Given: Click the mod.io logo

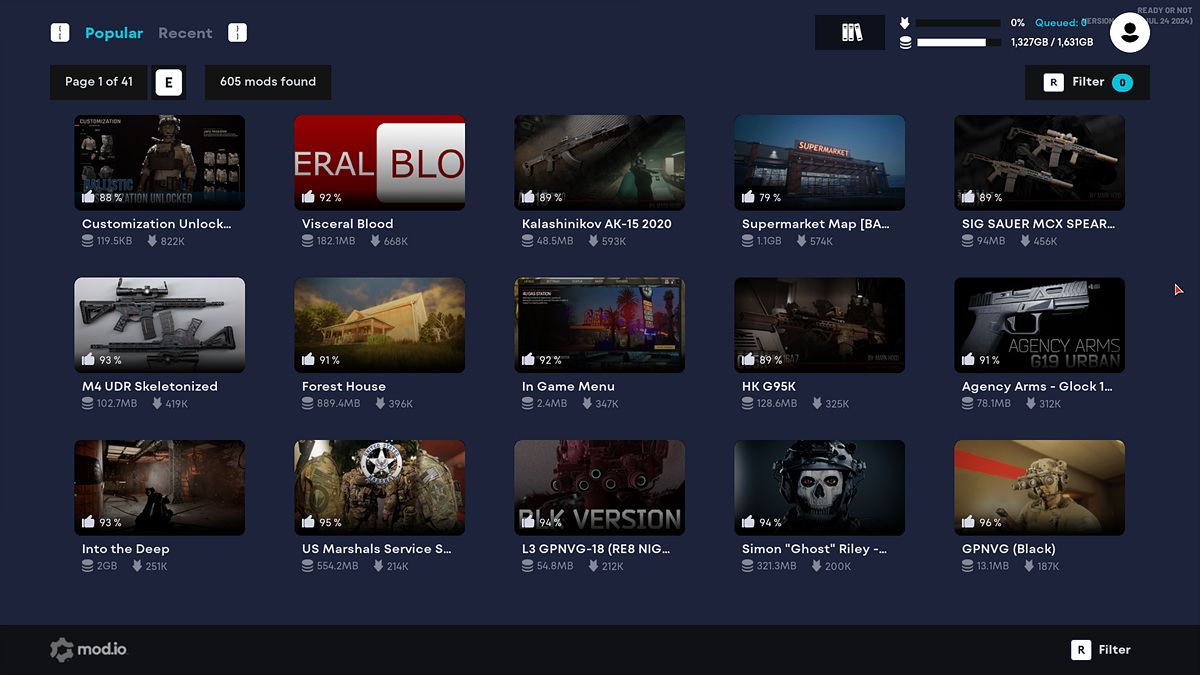Looking at the screenshot, I should click(90, 650).
